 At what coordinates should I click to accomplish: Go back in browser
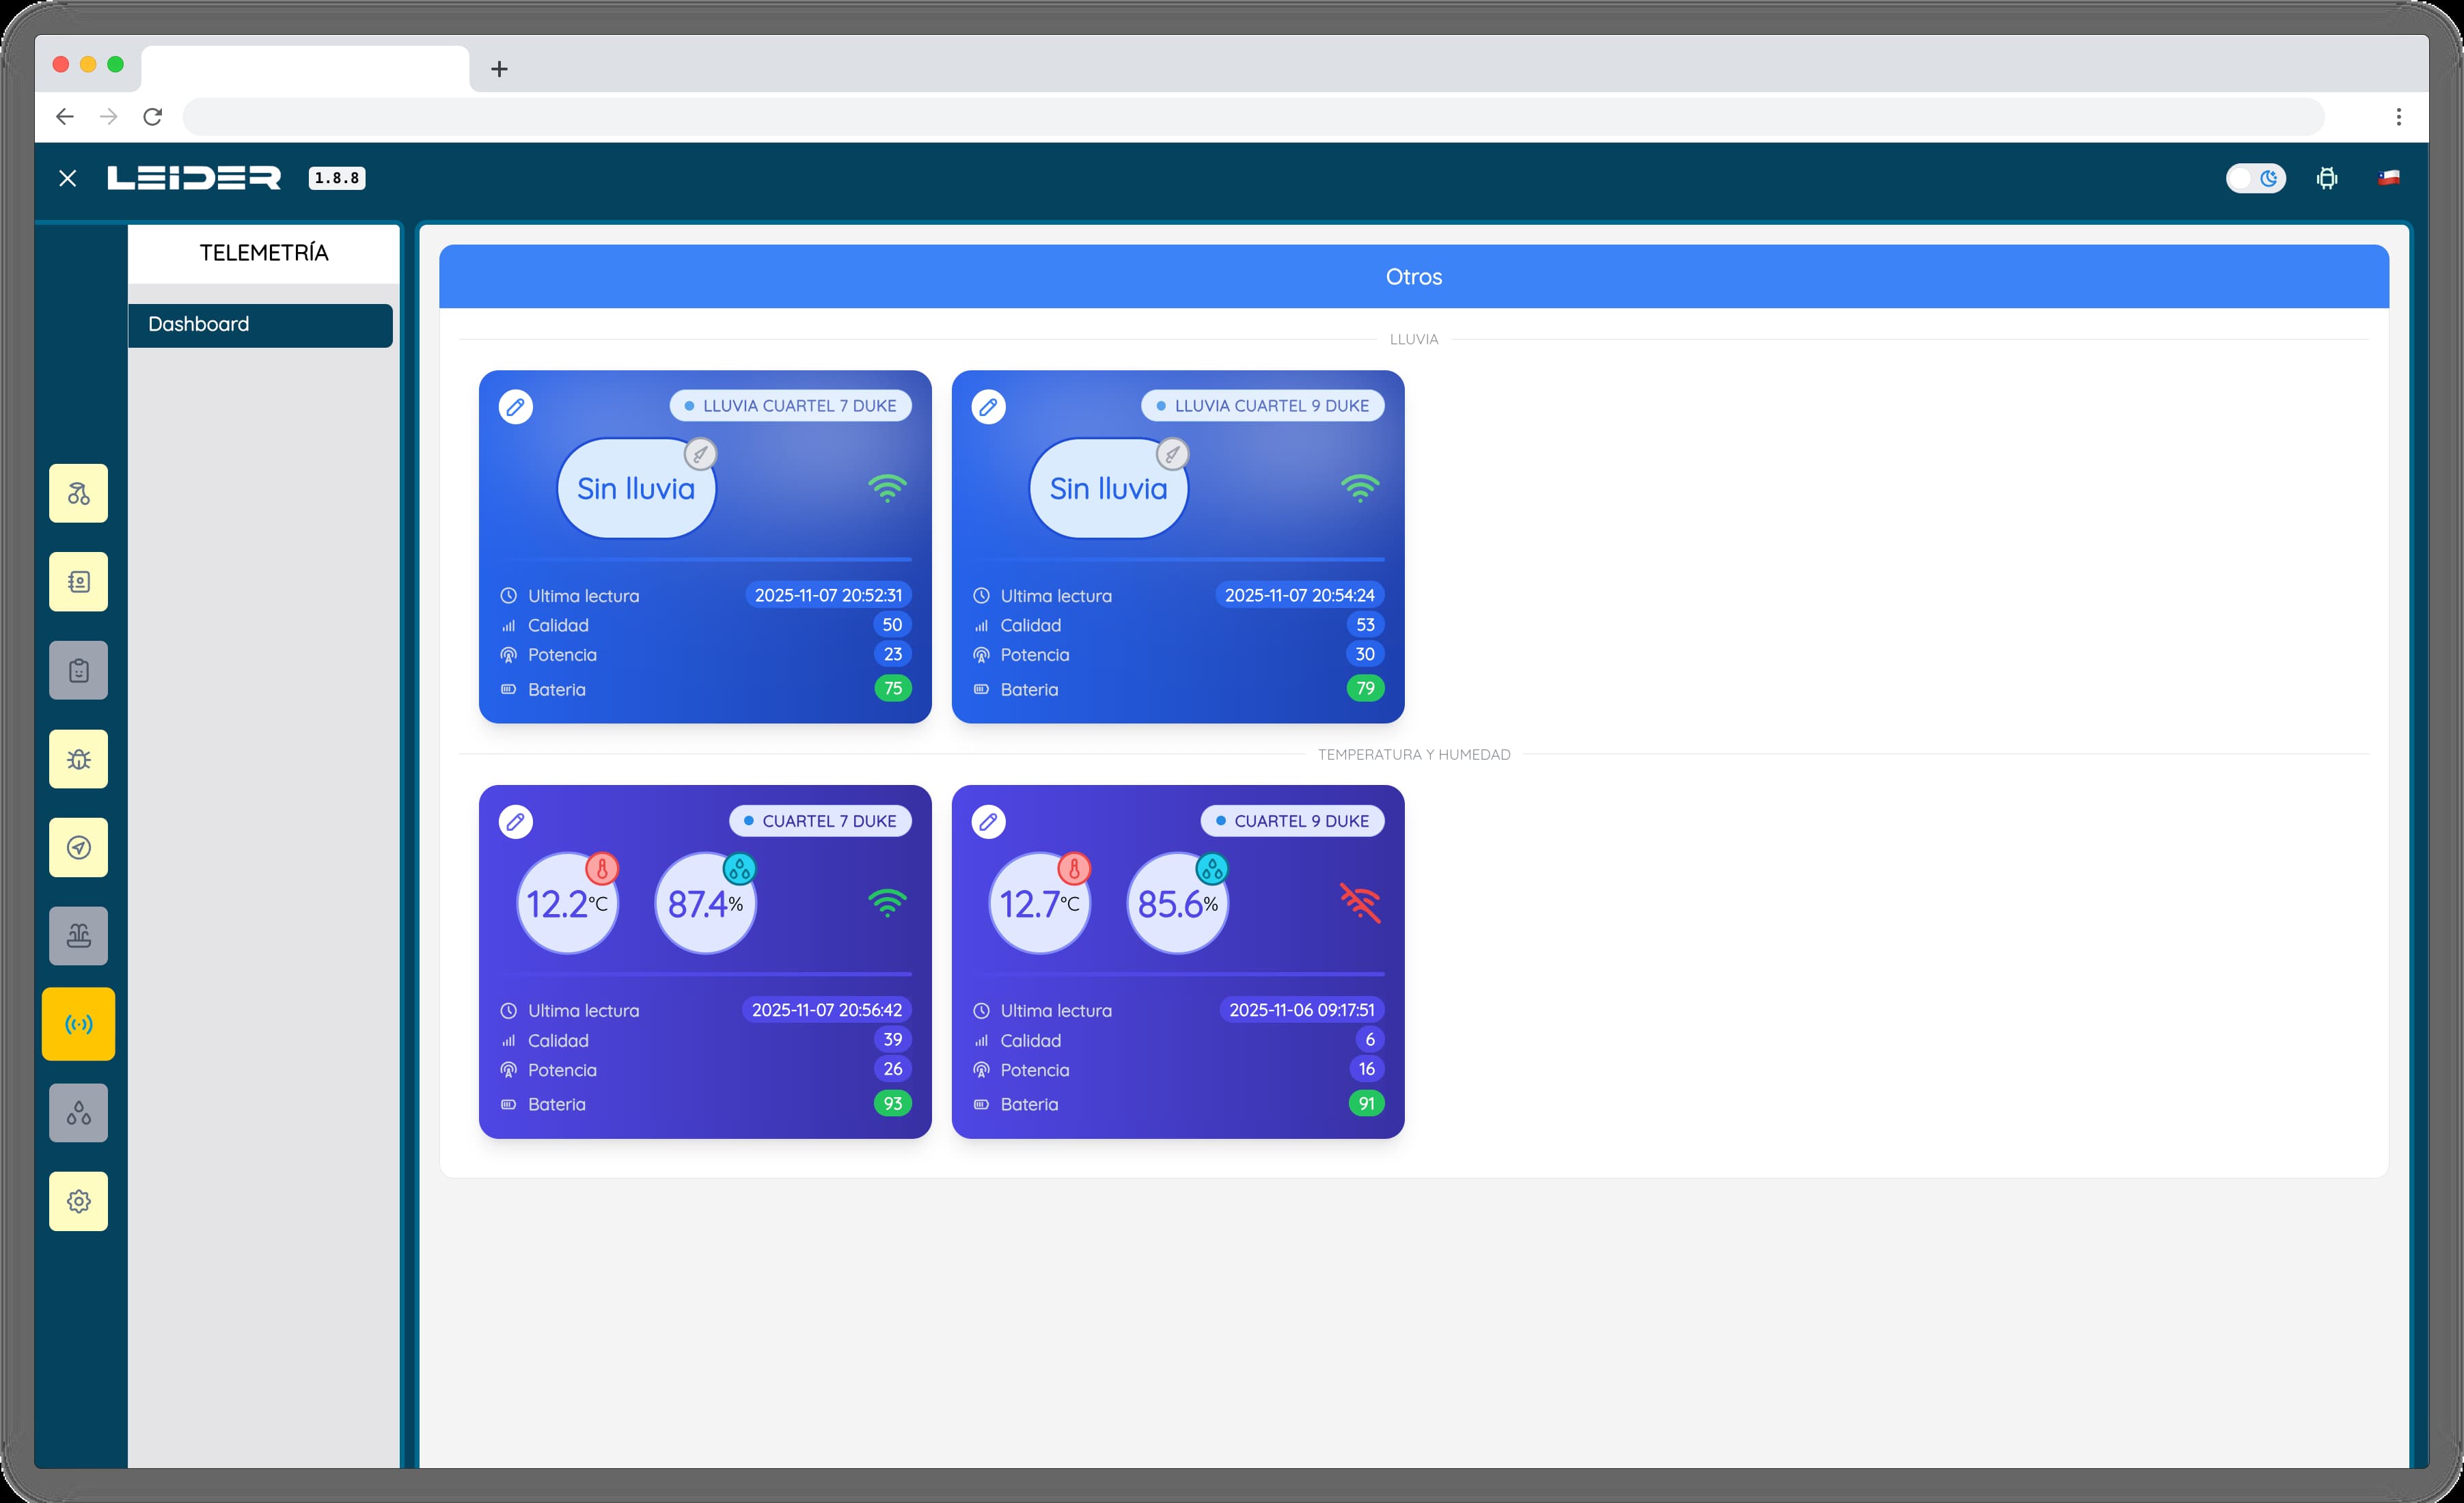coord(65,117)
